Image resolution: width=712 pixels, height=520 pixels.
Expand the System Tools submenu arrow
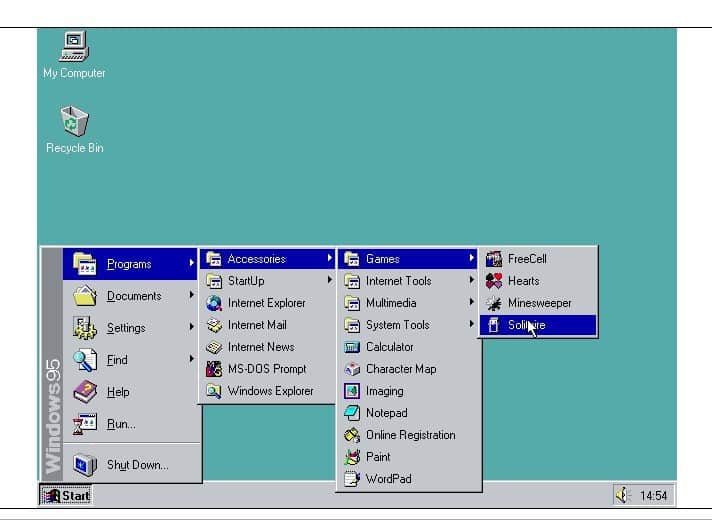coord(471,324)
